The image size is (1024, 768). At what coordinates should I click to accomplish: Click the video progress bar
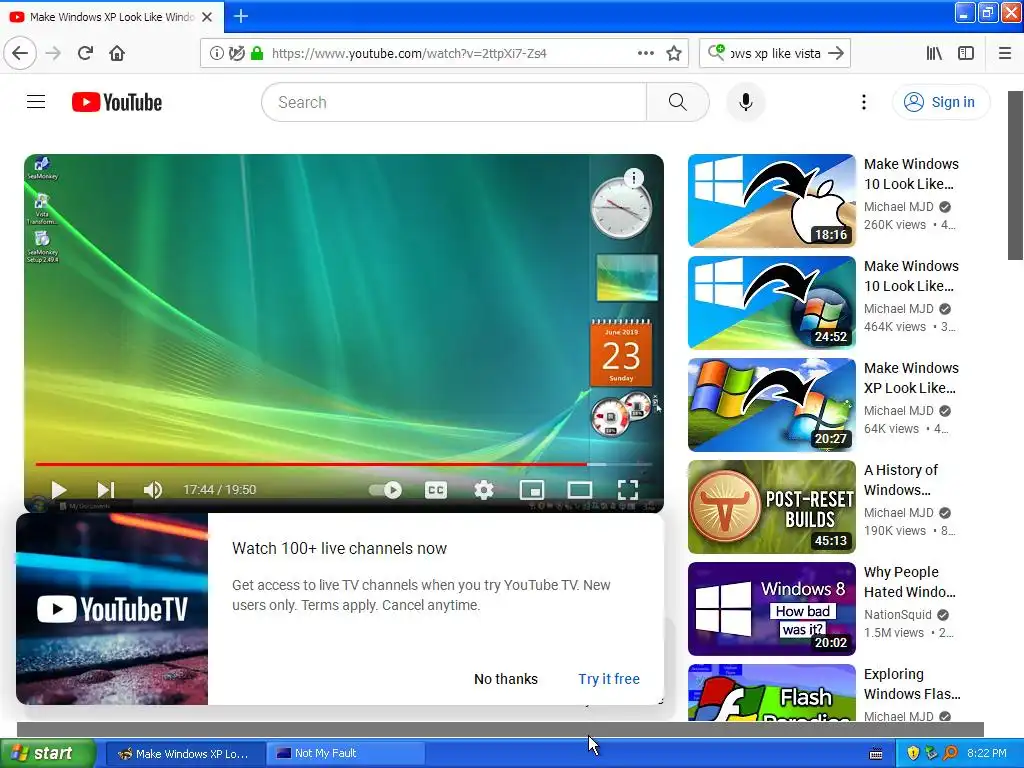click(x=344, y=464)
